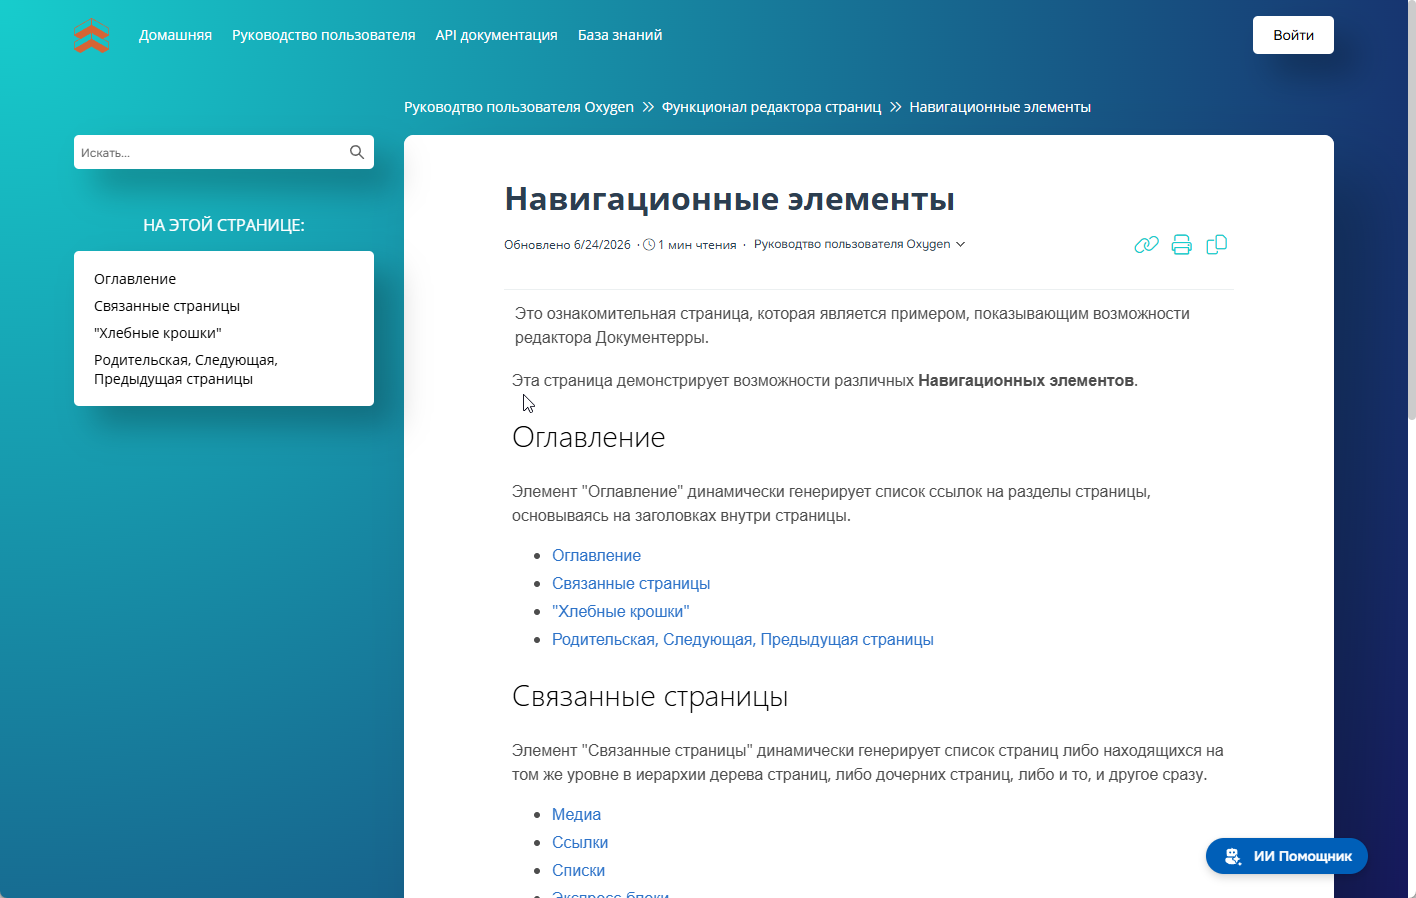The width and height of the screenshot is (1416, 898).
Task: Open the ИИ Помощник chat button
Action: (x=1286, y=856)
